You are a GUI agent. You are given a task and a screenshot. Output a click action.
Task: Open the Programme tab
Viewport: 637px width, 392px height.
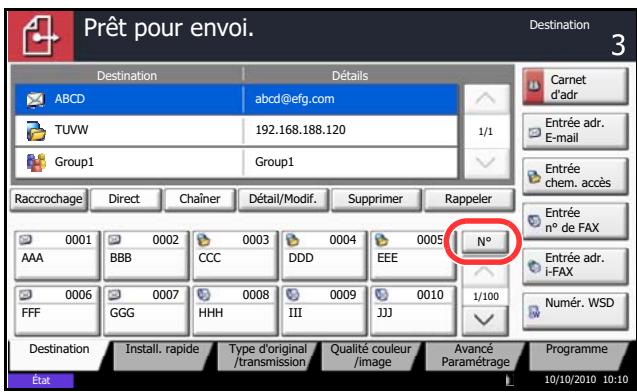(577, 355)
